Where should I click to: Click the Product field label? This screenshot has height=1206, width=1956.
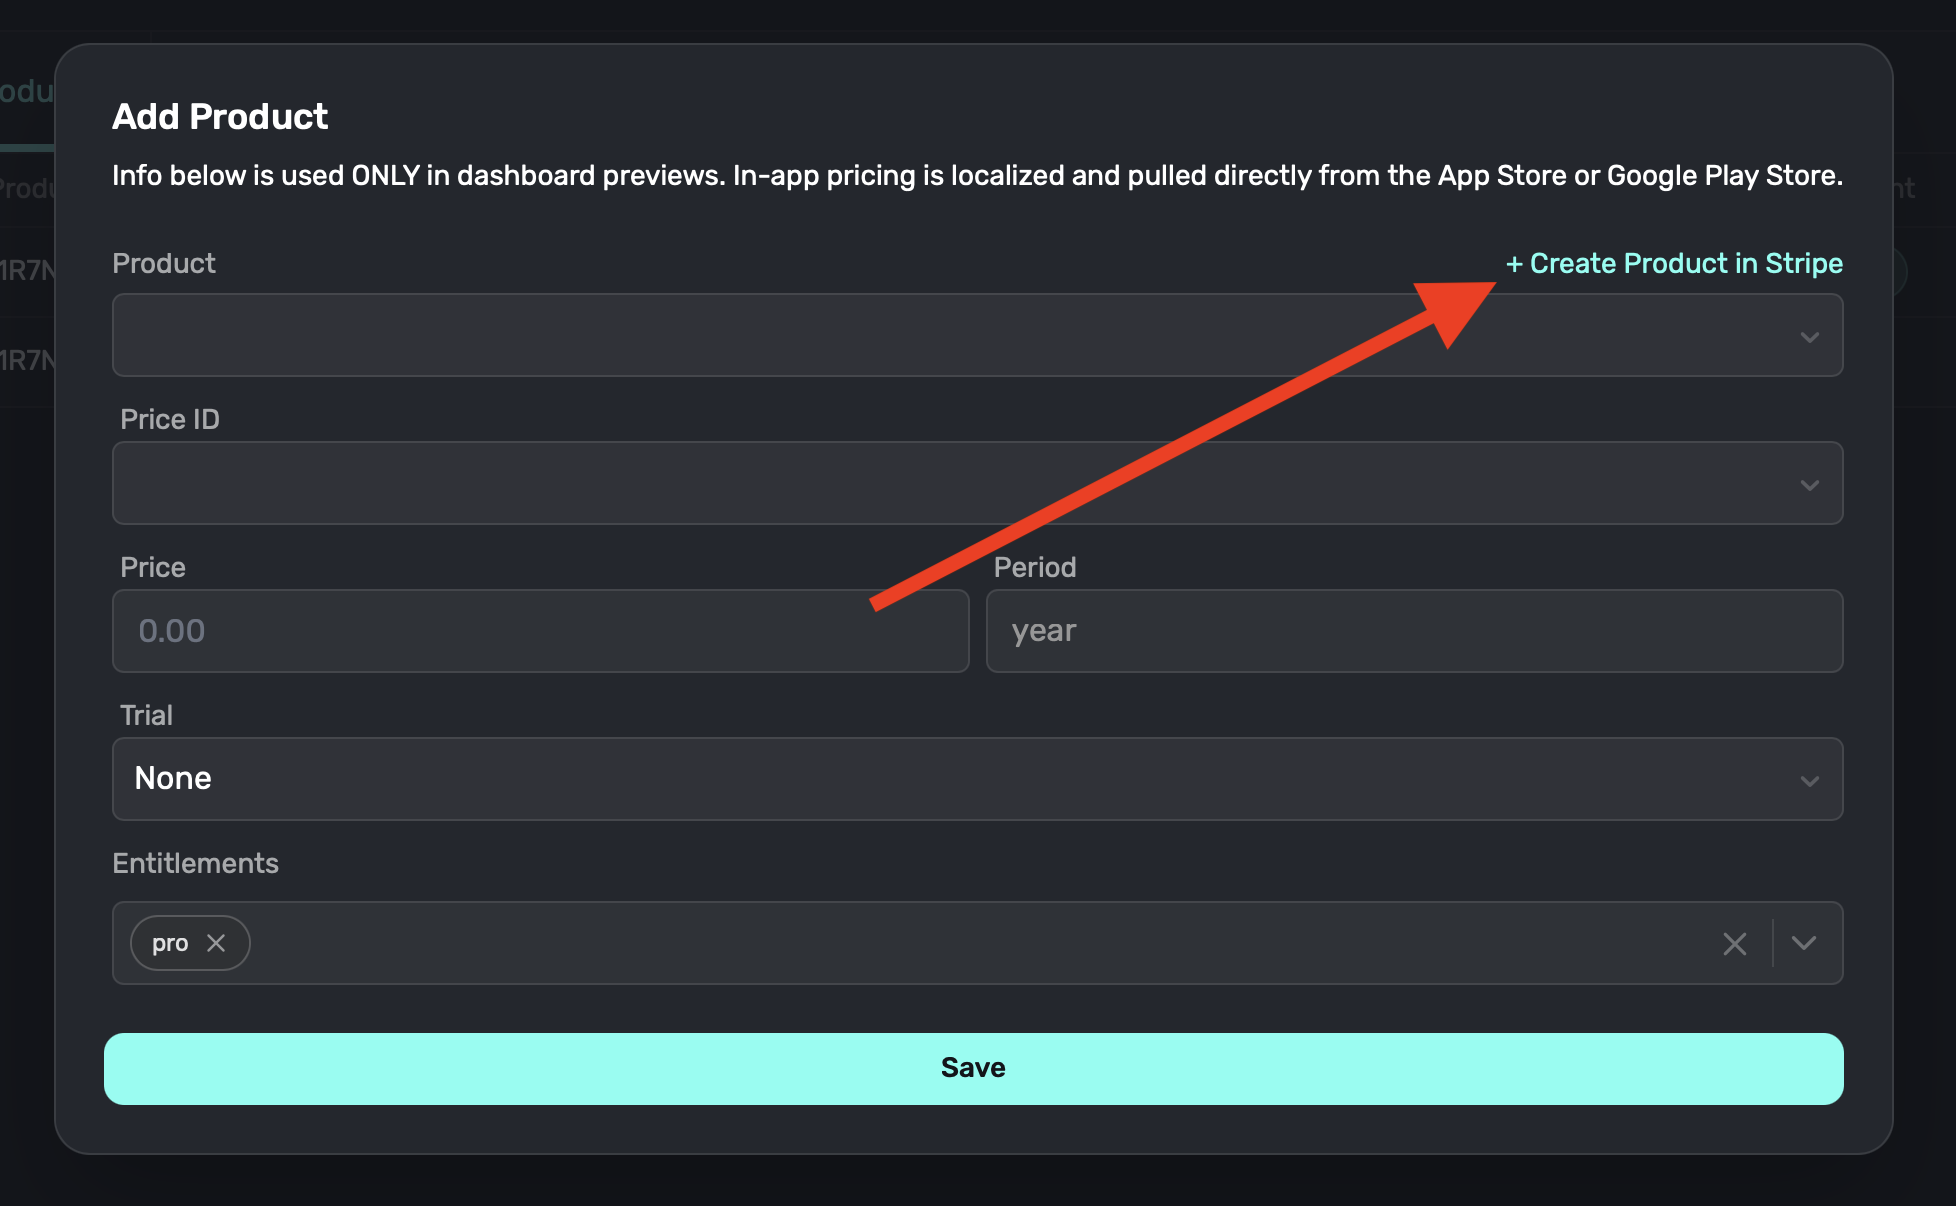164,263
